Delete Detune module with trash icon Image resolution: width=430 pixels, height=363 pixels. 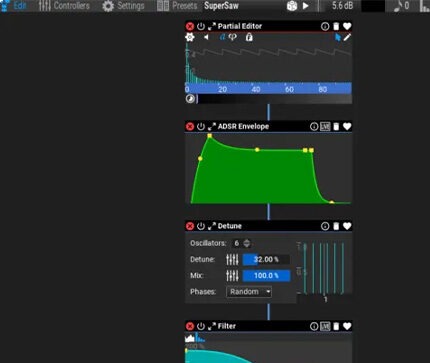tap(336, 226)
